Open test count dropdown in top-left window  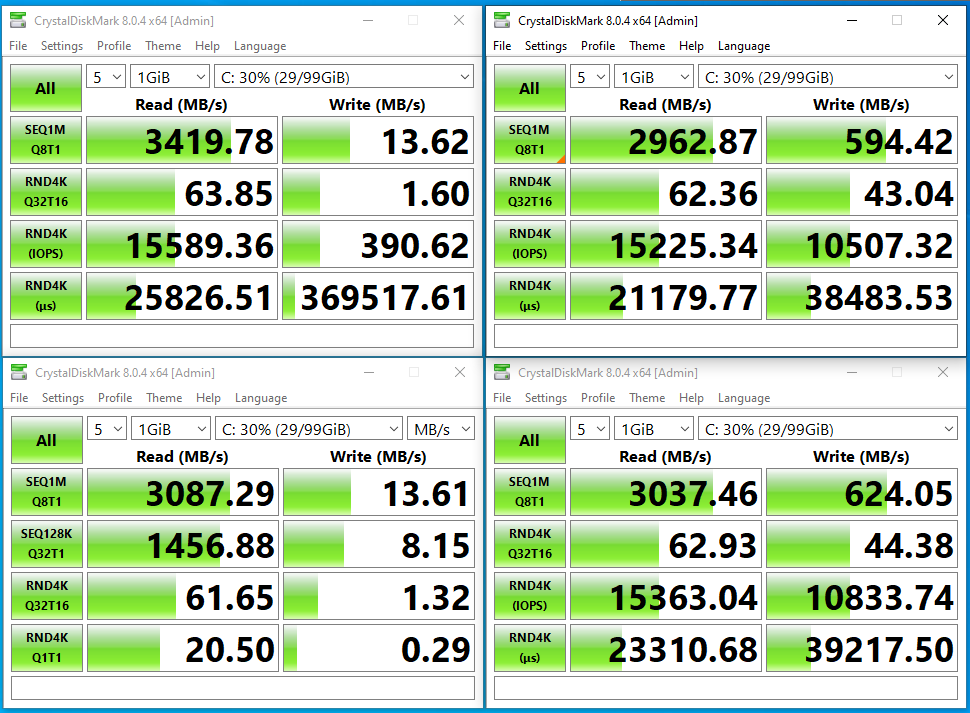click(106, 77)
